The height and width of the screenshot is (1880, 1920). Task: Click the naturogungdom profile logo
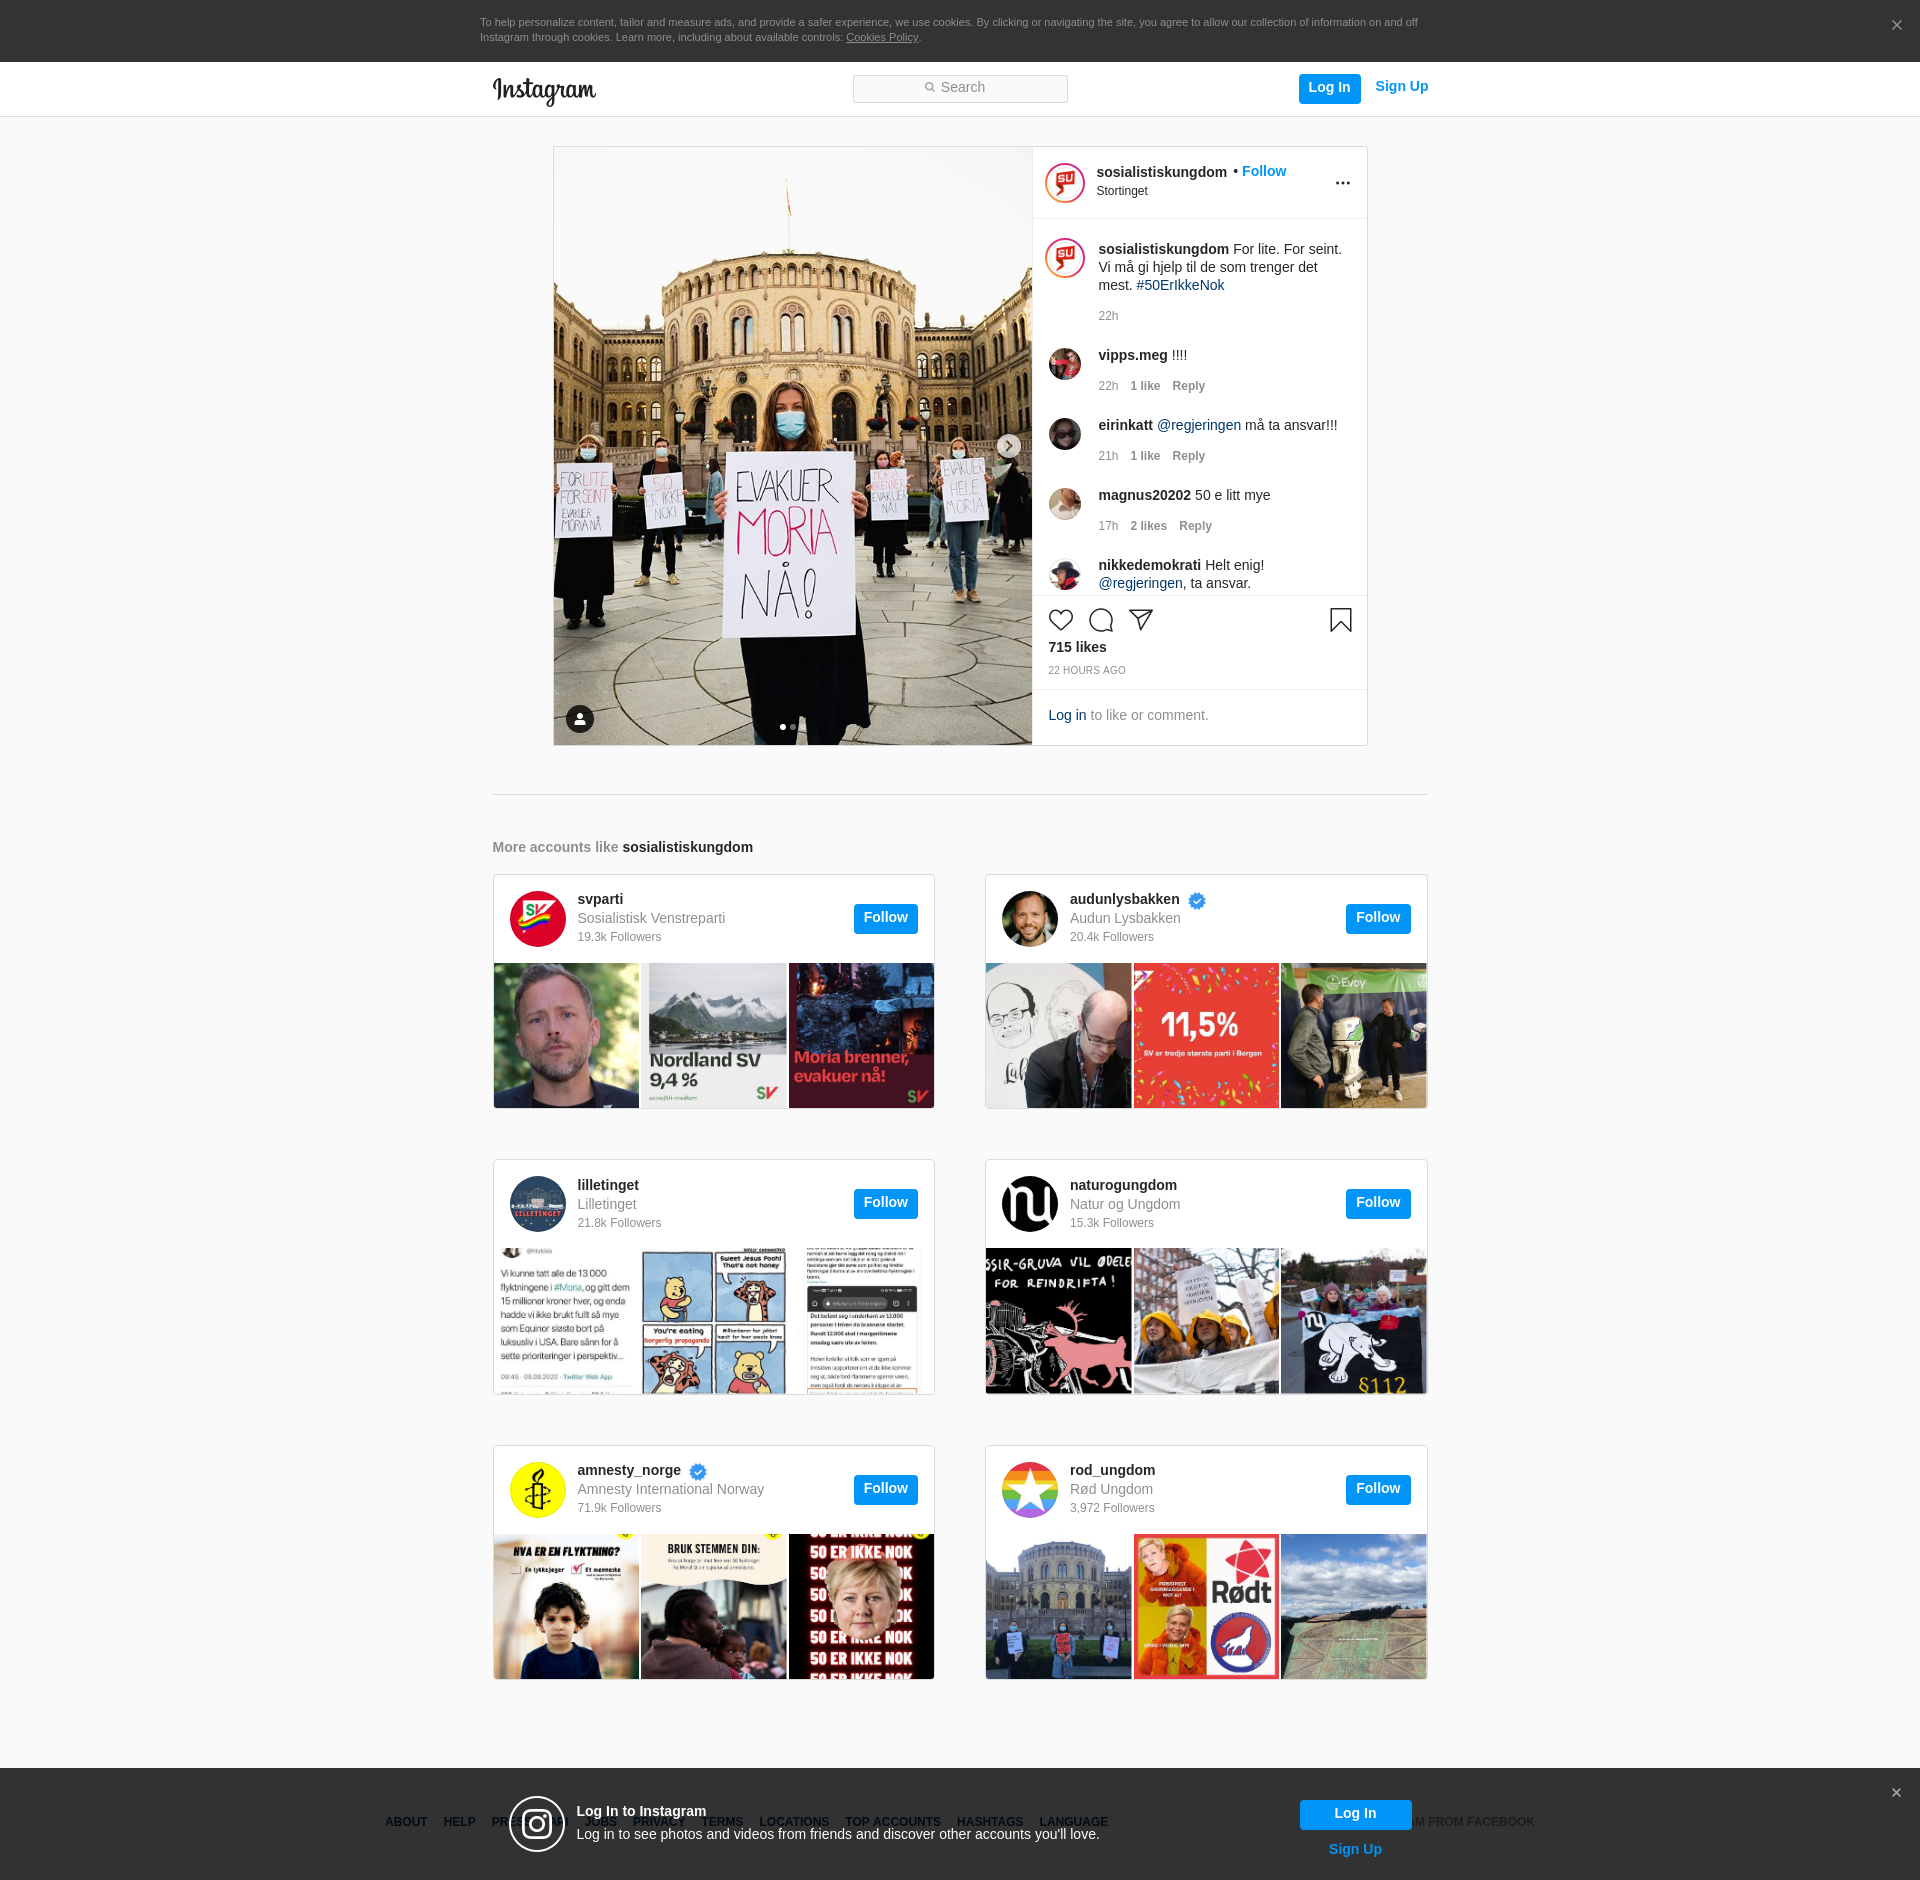pos(1030,1204)
